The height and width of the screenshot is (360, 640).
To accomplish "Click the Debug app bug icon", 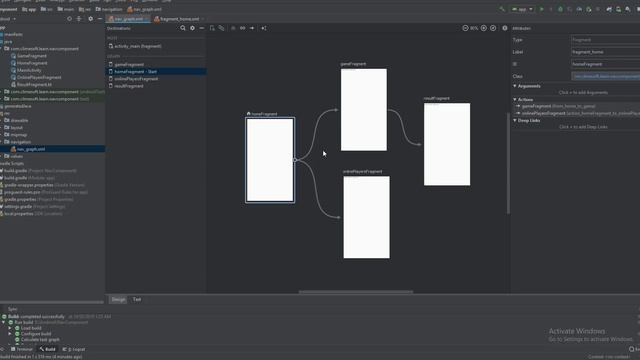I will click(x=560, y=9).
